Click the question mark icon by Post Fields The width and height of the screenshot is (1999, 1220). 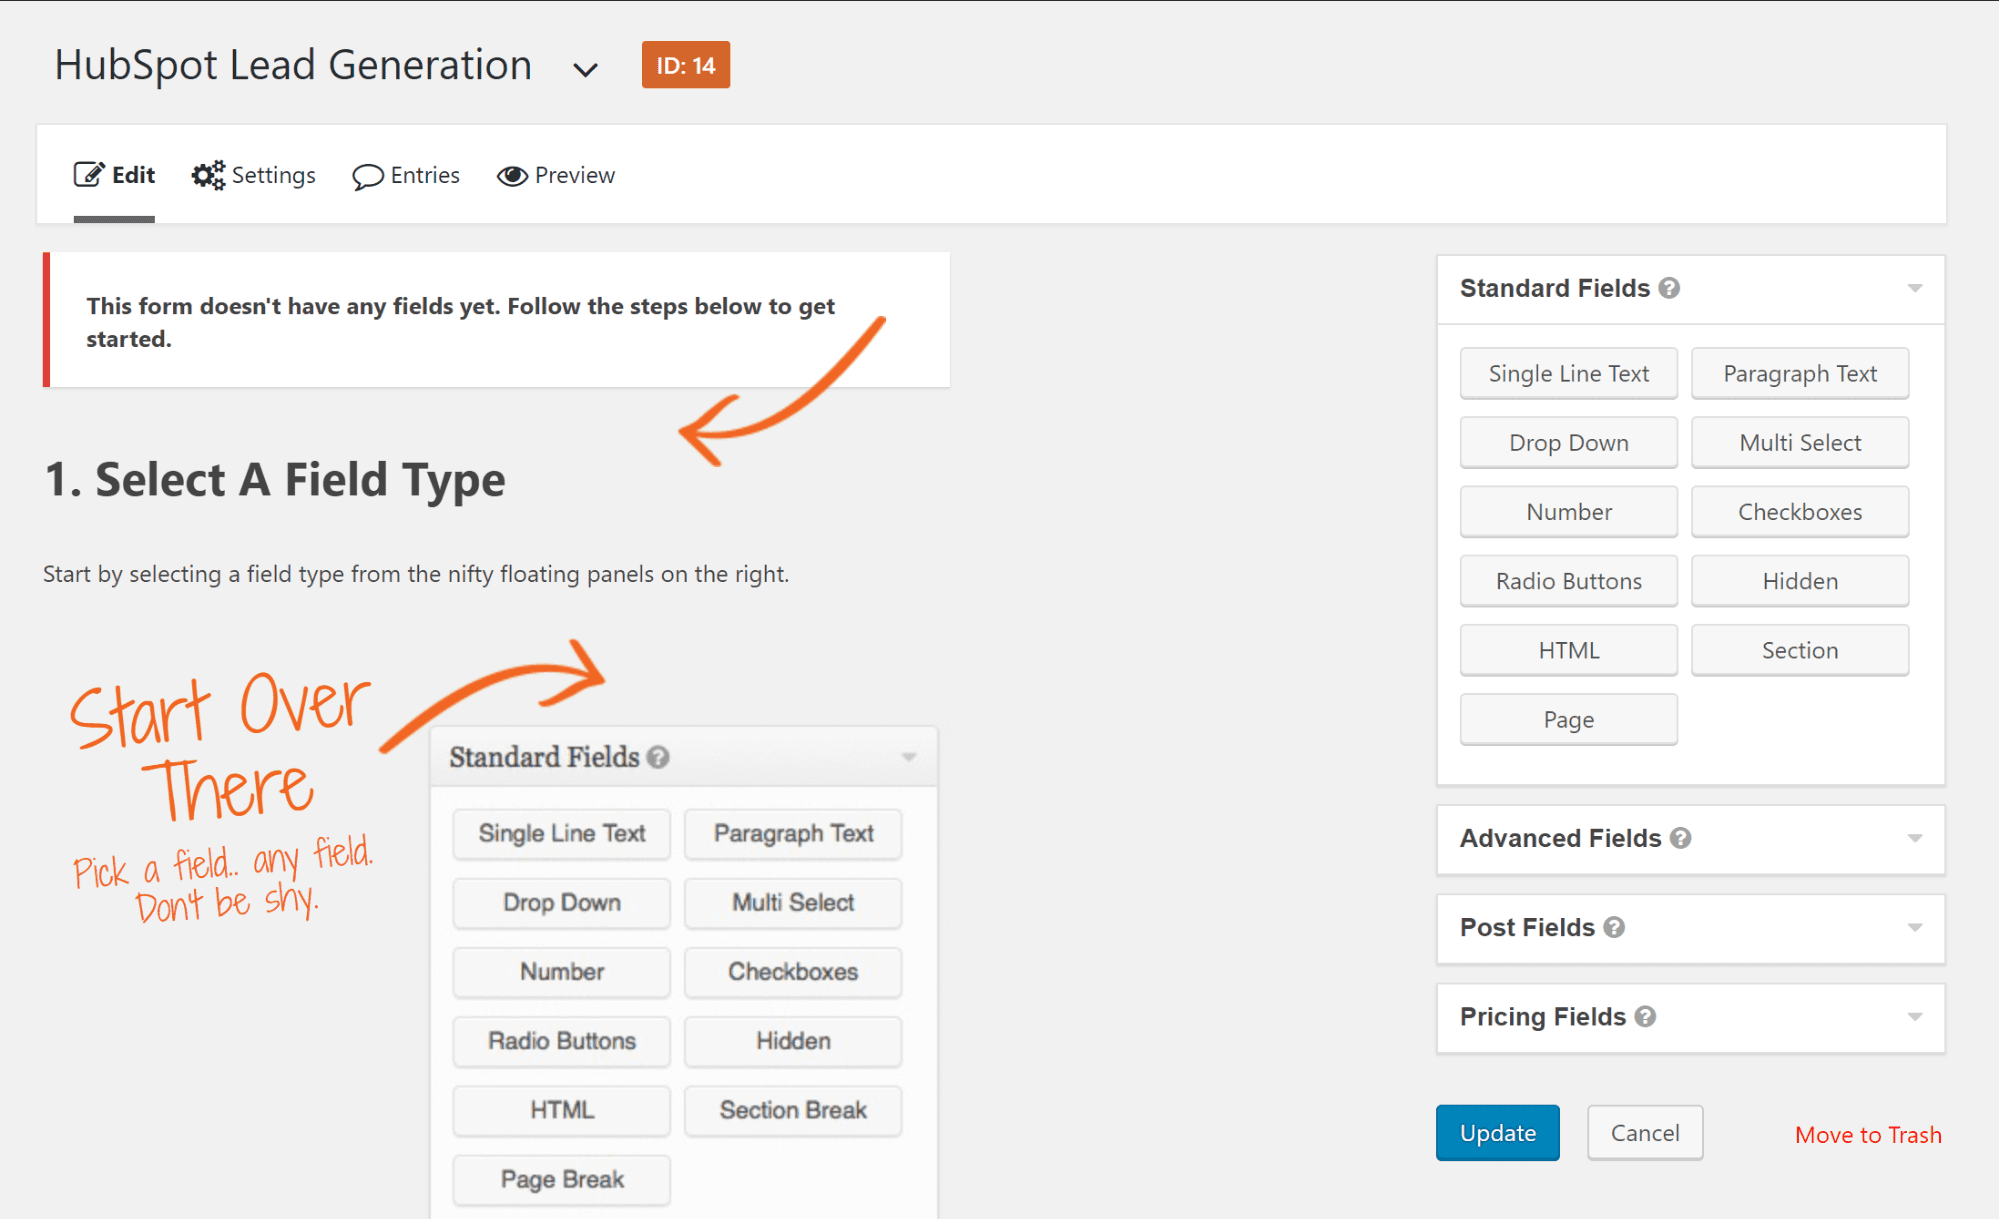pyautogui.click(x=1614, y=927)
